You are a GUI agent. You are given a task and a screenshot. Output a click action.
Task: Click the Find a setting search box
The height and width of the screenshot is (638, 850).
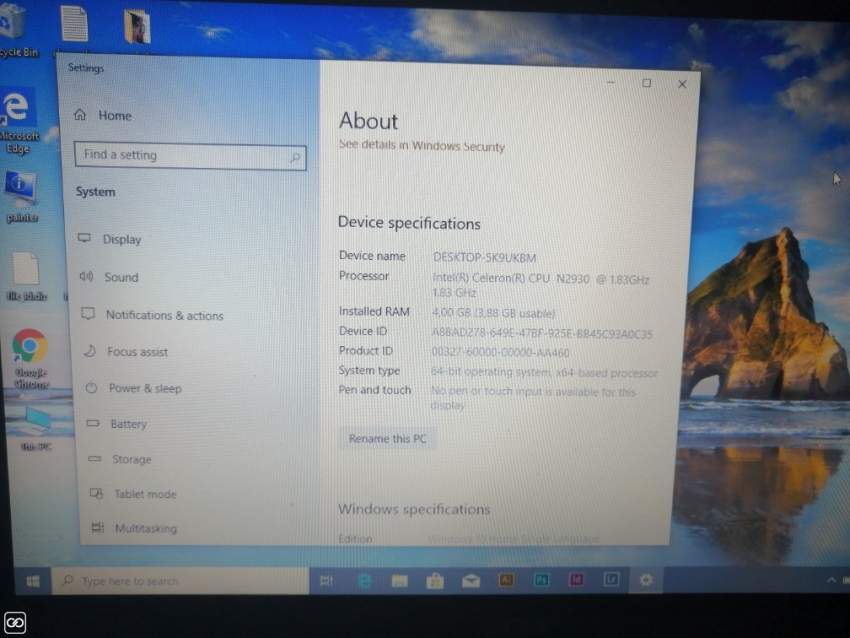pyautogui.click(x=190, y=155)
